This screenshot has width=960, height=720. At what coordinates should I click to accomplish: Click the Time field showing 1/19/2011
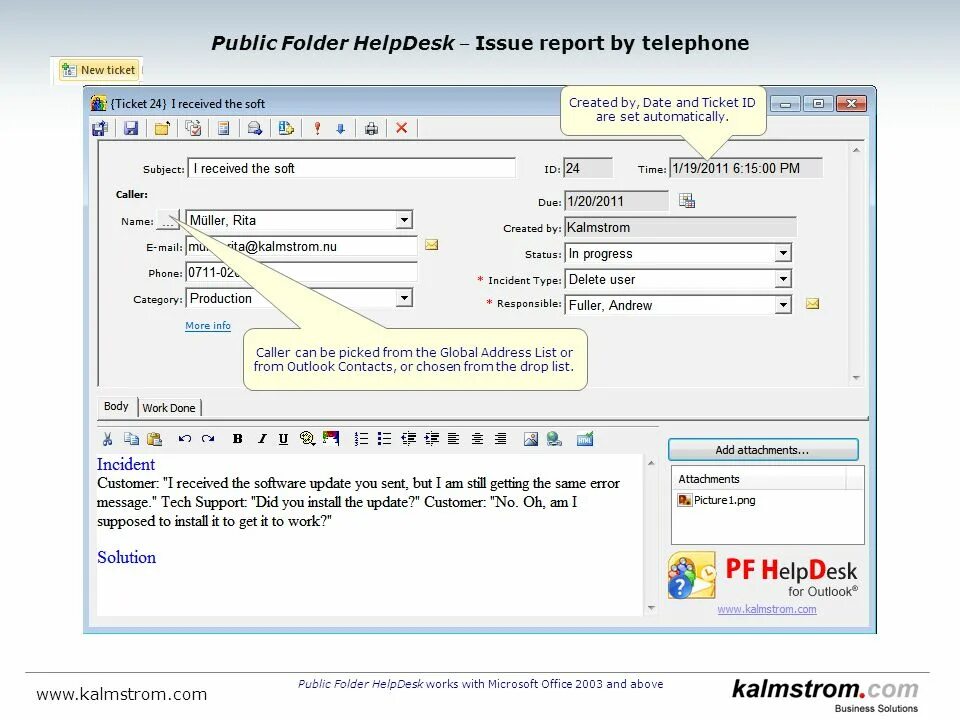(x=746, y=168)
